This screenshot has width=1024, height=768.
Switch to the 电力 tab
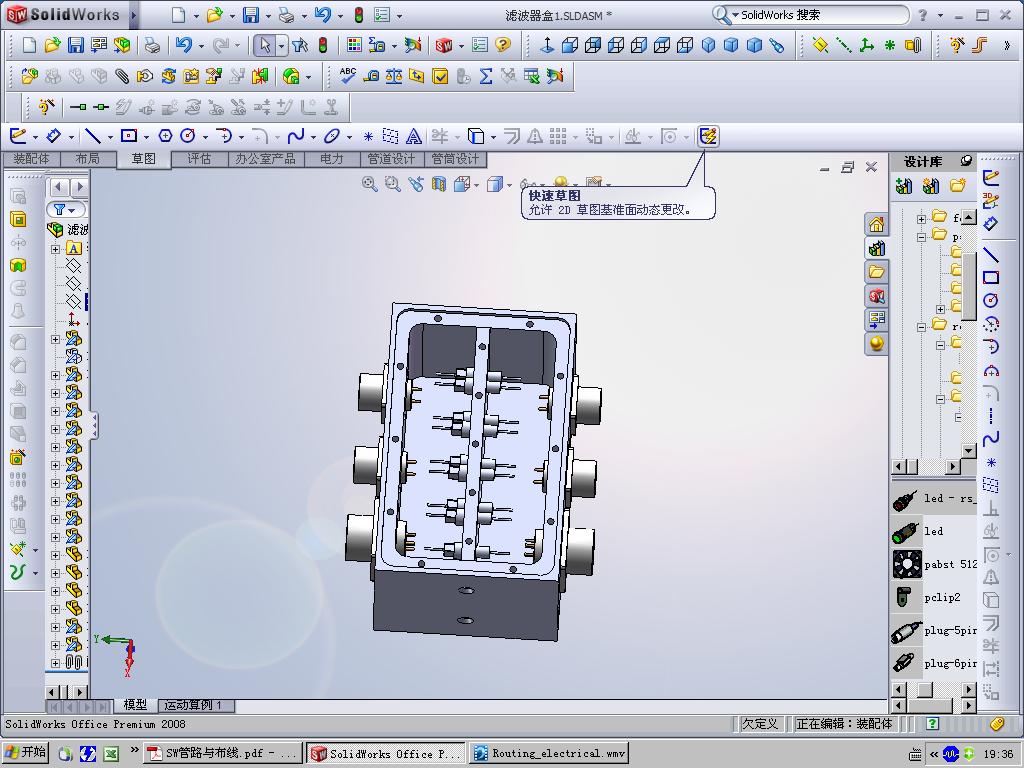[x=332, y=159]
